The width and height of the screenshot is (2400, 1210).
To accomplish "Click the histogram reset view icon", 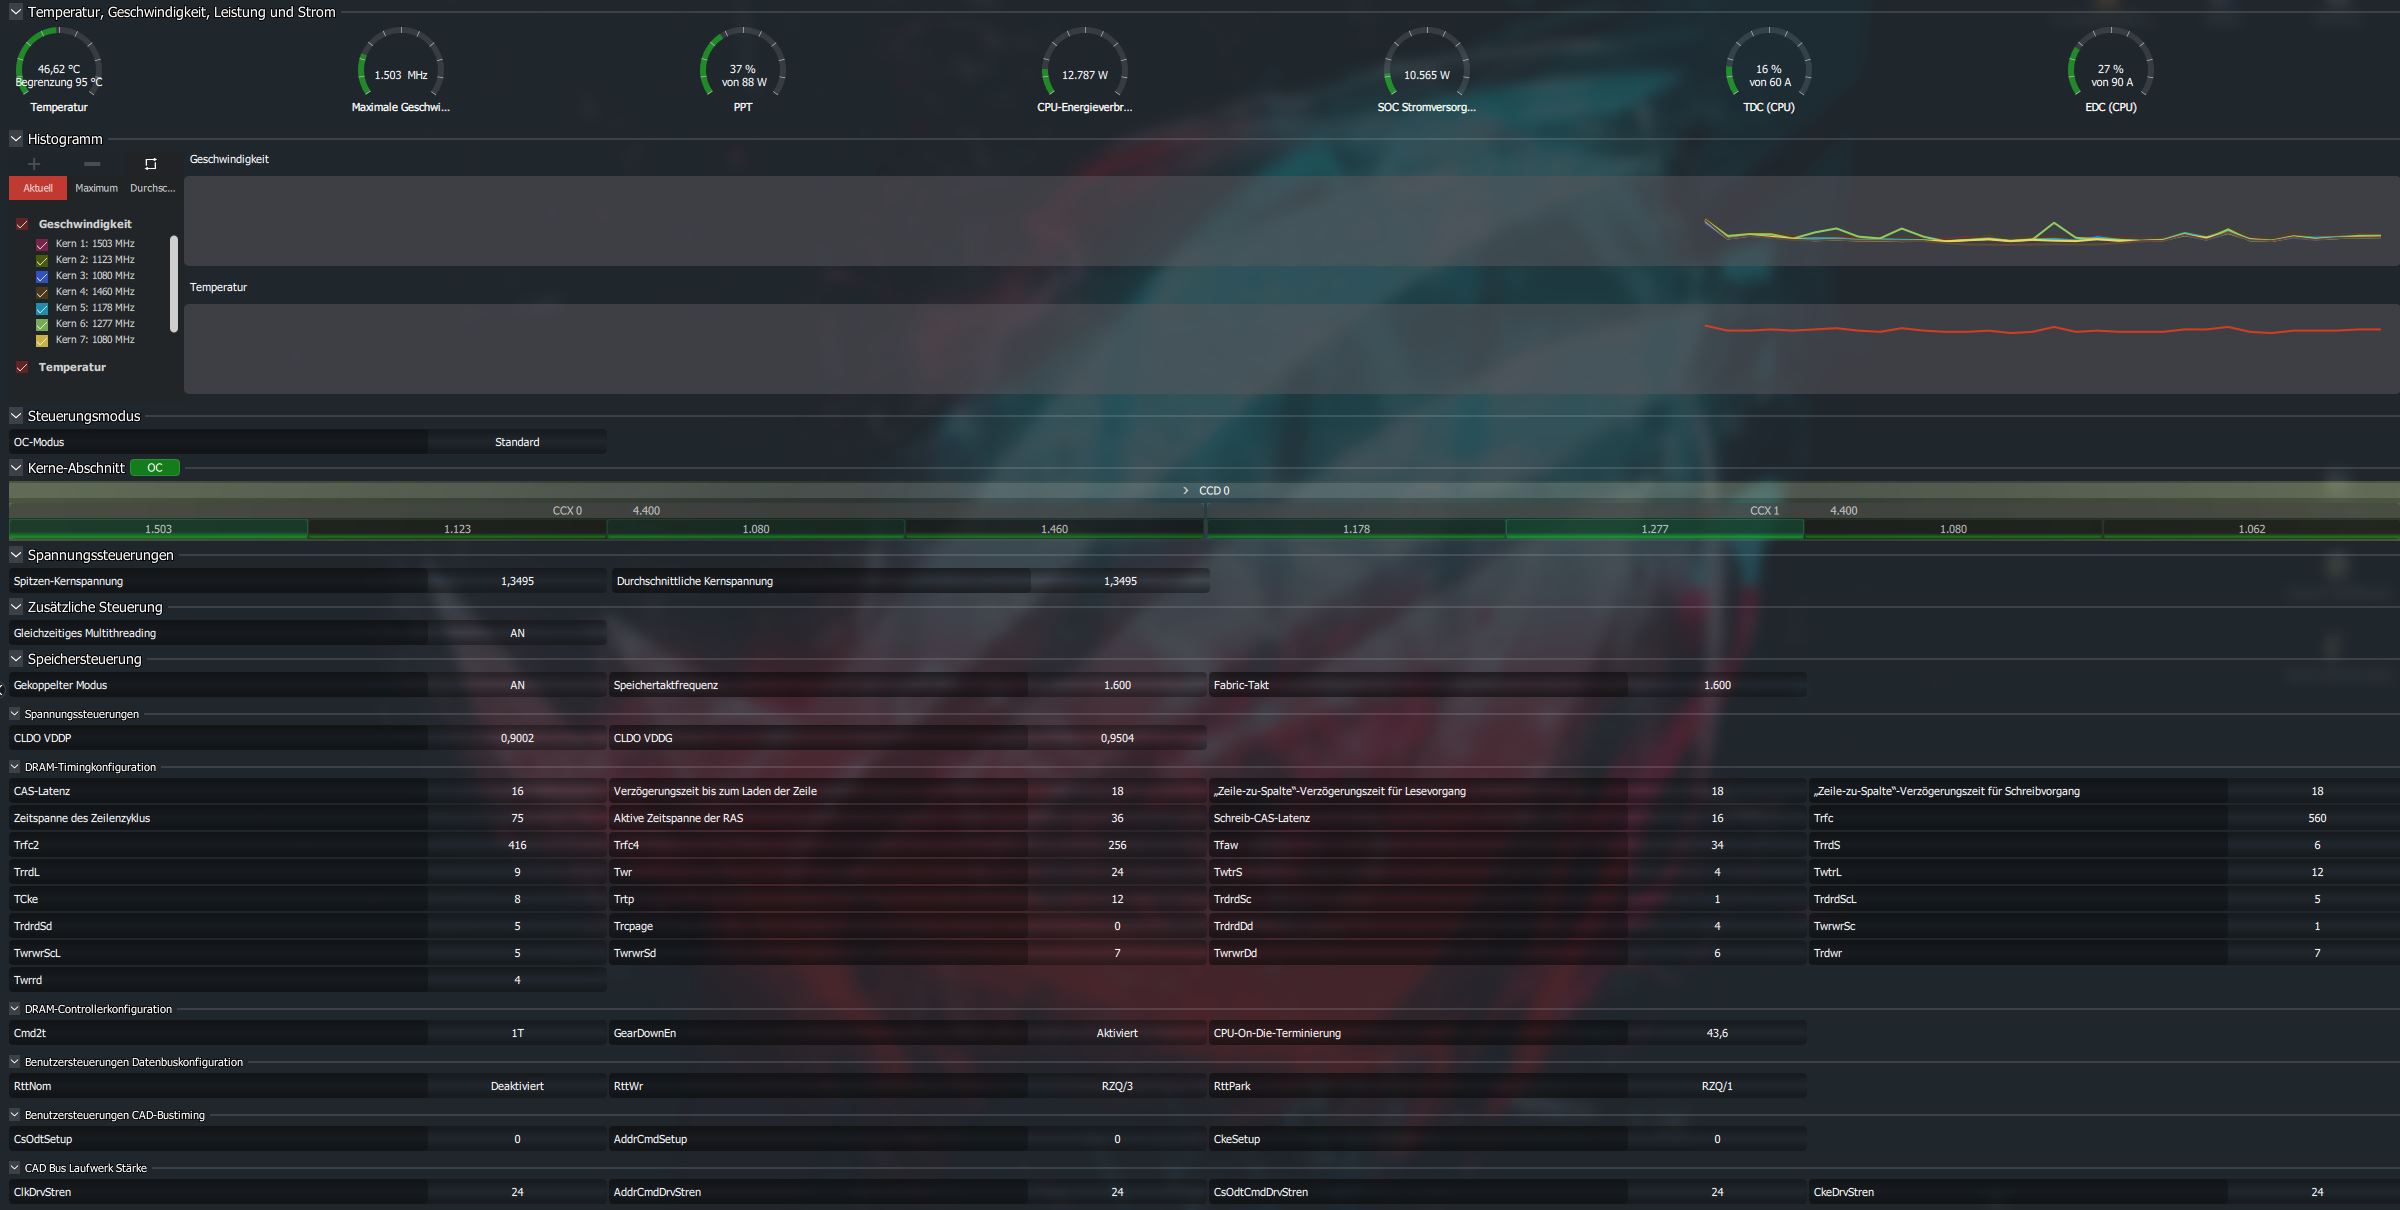I will click(151, 164).
